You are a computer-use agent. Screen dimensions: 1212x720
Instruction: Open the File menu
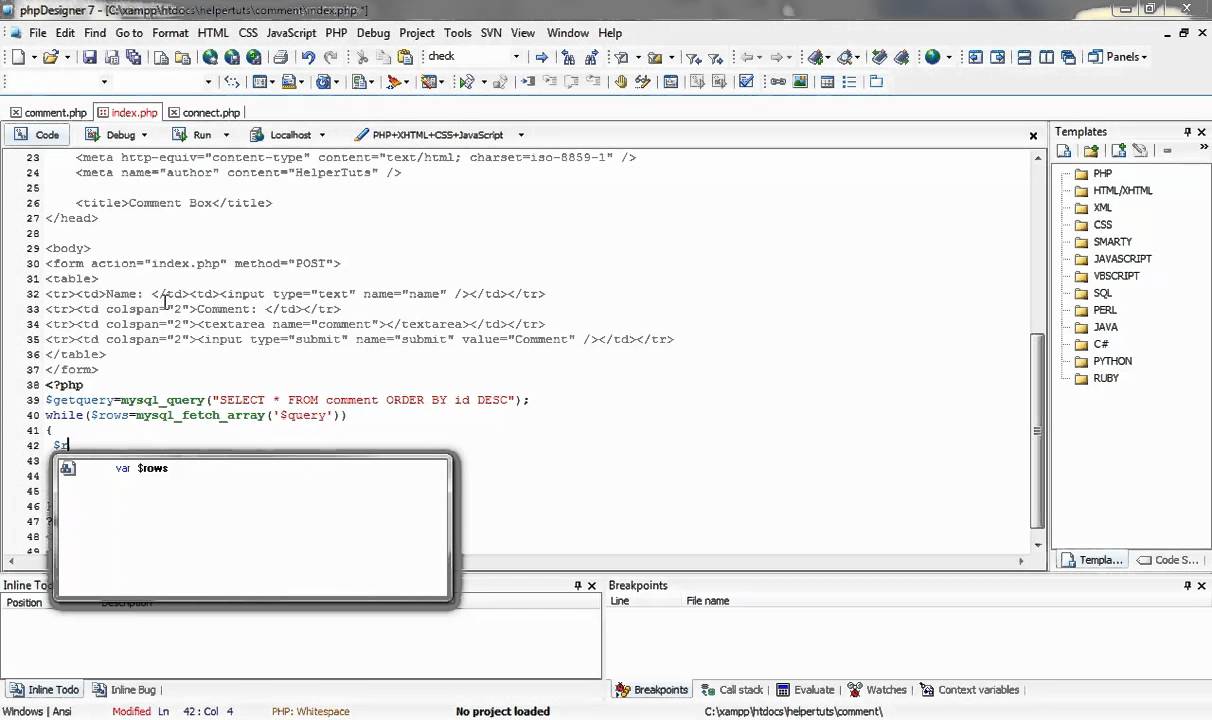click(x=38, y=33)
